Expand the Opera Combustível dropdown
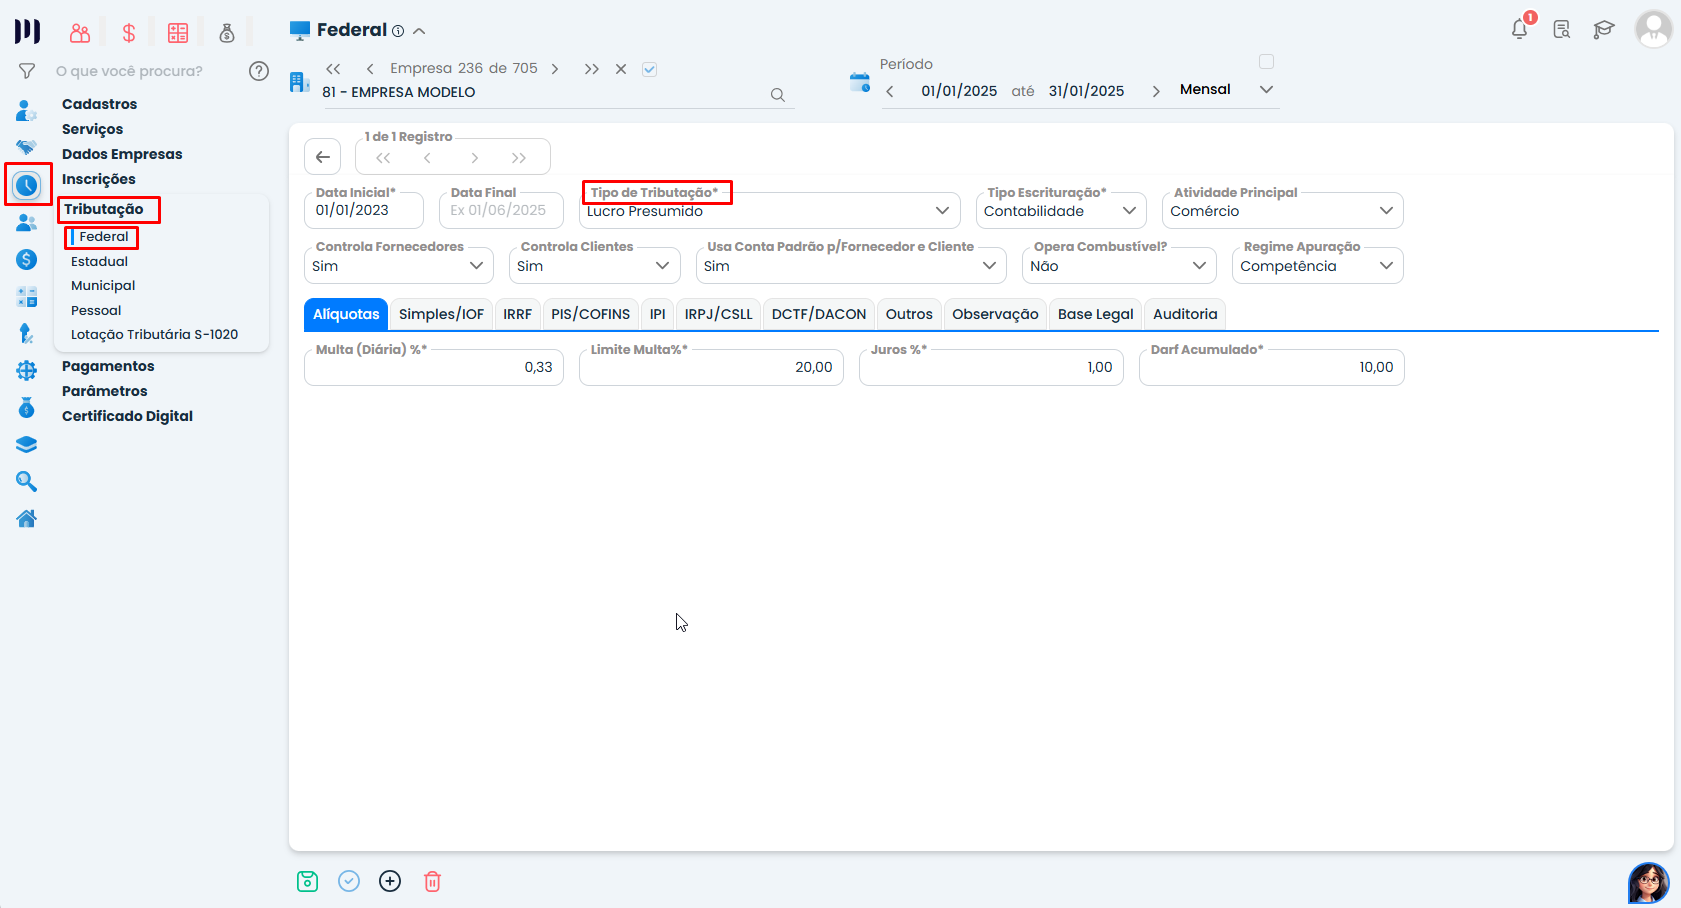 [x=1199, y=266]
